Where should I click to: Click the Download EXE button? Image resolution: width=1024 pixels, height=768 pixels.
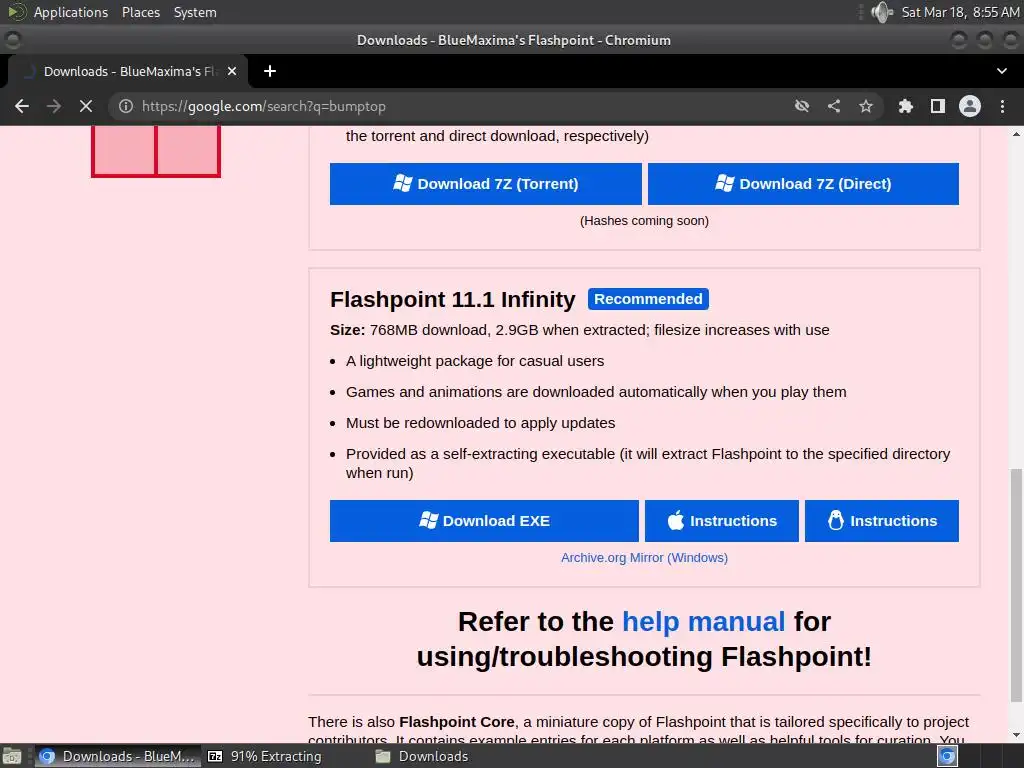click(x=484, y=520)
